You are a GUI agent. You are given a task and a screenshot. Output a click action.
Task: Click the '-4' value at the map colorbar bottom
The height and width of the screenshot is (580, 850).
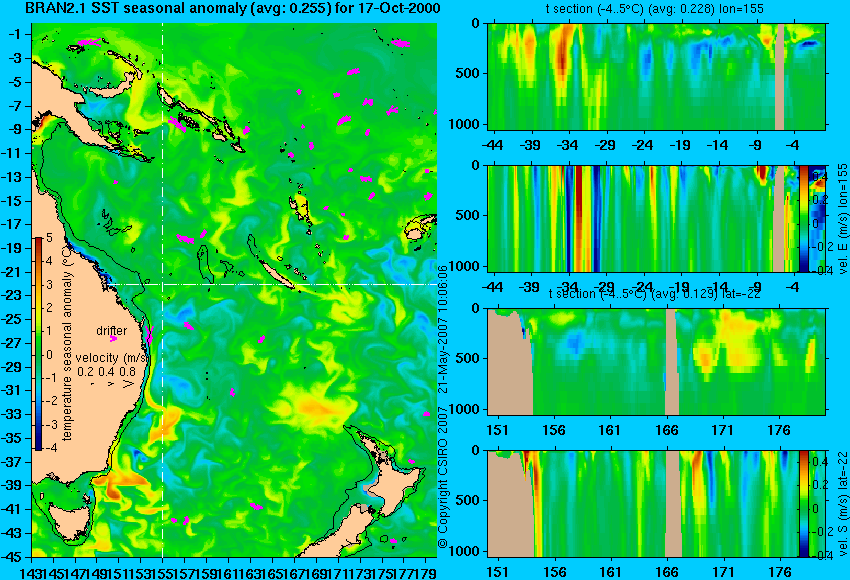(49, 448)
